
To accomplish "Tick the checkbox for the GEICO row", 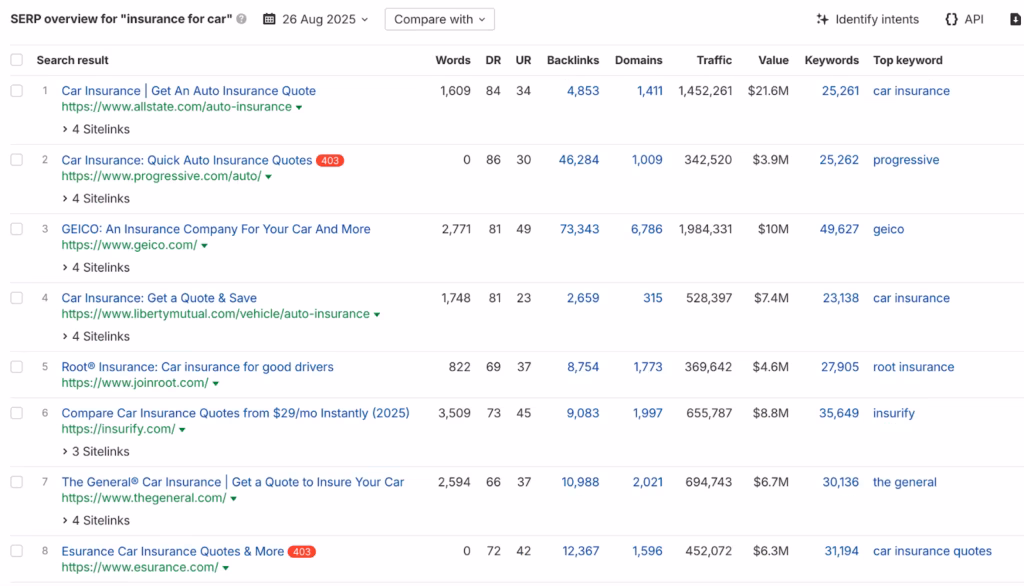I will [16, 229].
